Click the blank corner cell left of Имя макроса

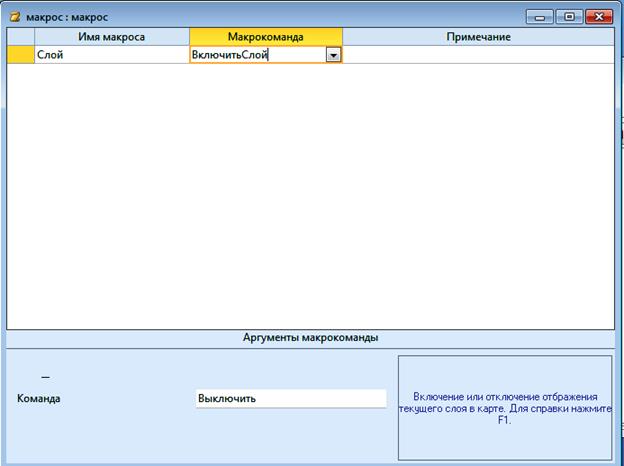coord(20,37)
